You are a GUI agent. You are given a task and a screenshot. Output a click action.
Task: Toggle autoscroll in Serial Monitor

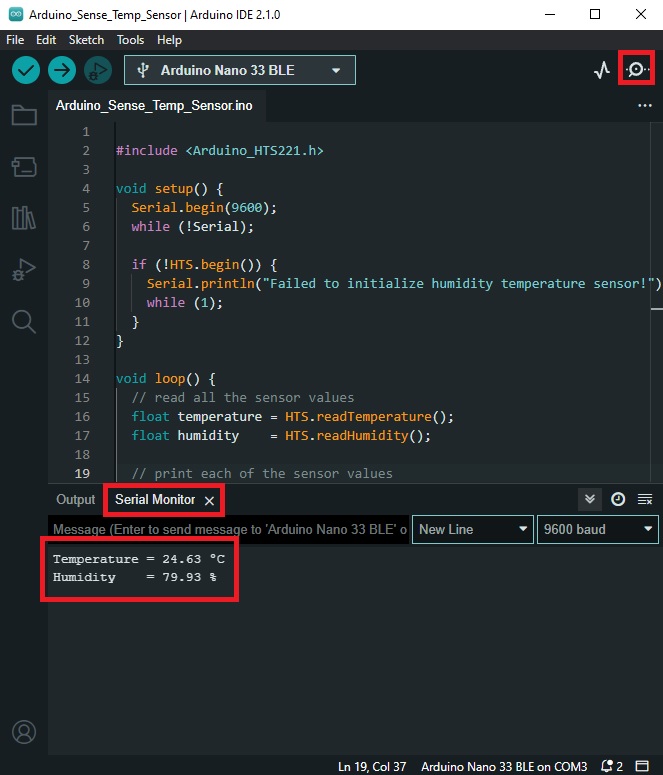pyautogui.click(x=590, y=499)
